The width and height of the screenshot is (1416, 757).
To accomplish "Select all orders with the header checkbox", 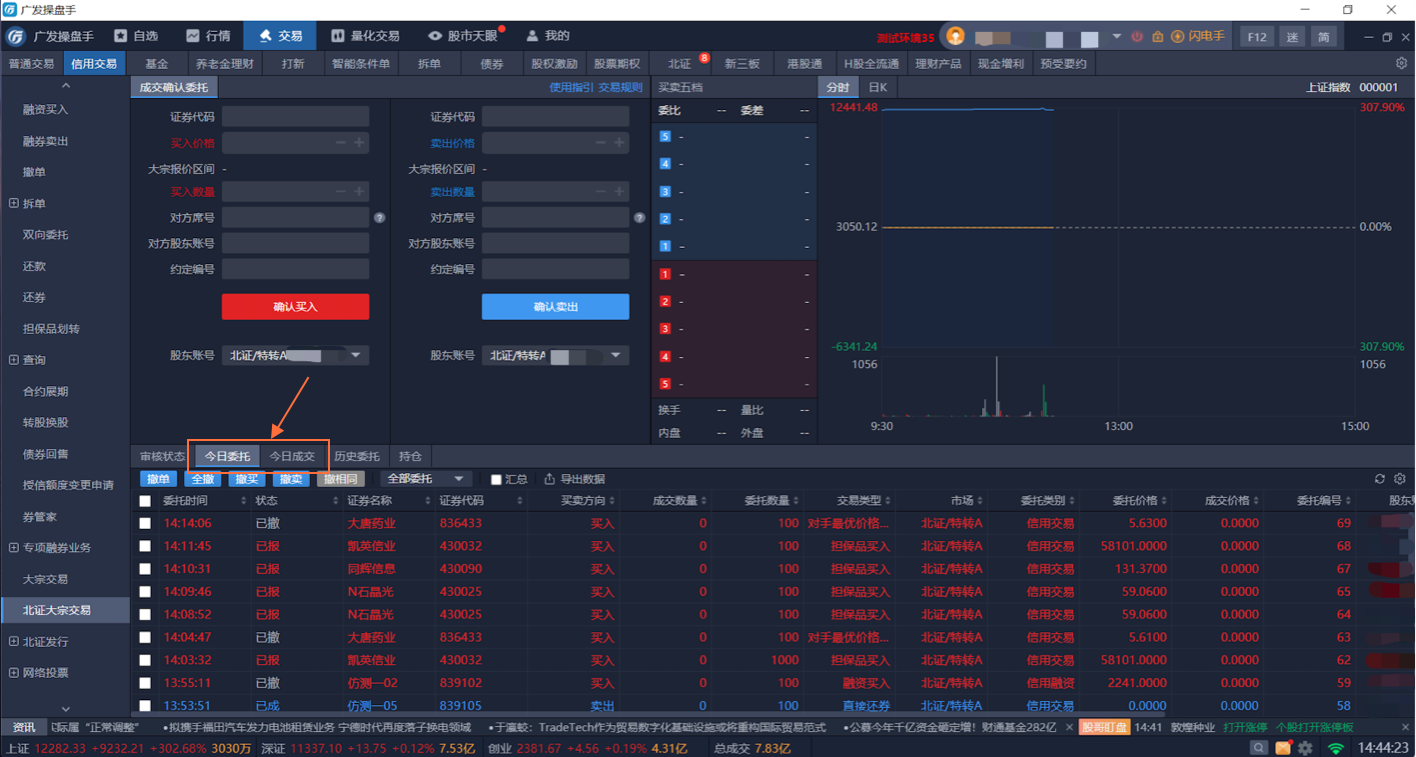I will pyautogui.click(x=145, y=501).
